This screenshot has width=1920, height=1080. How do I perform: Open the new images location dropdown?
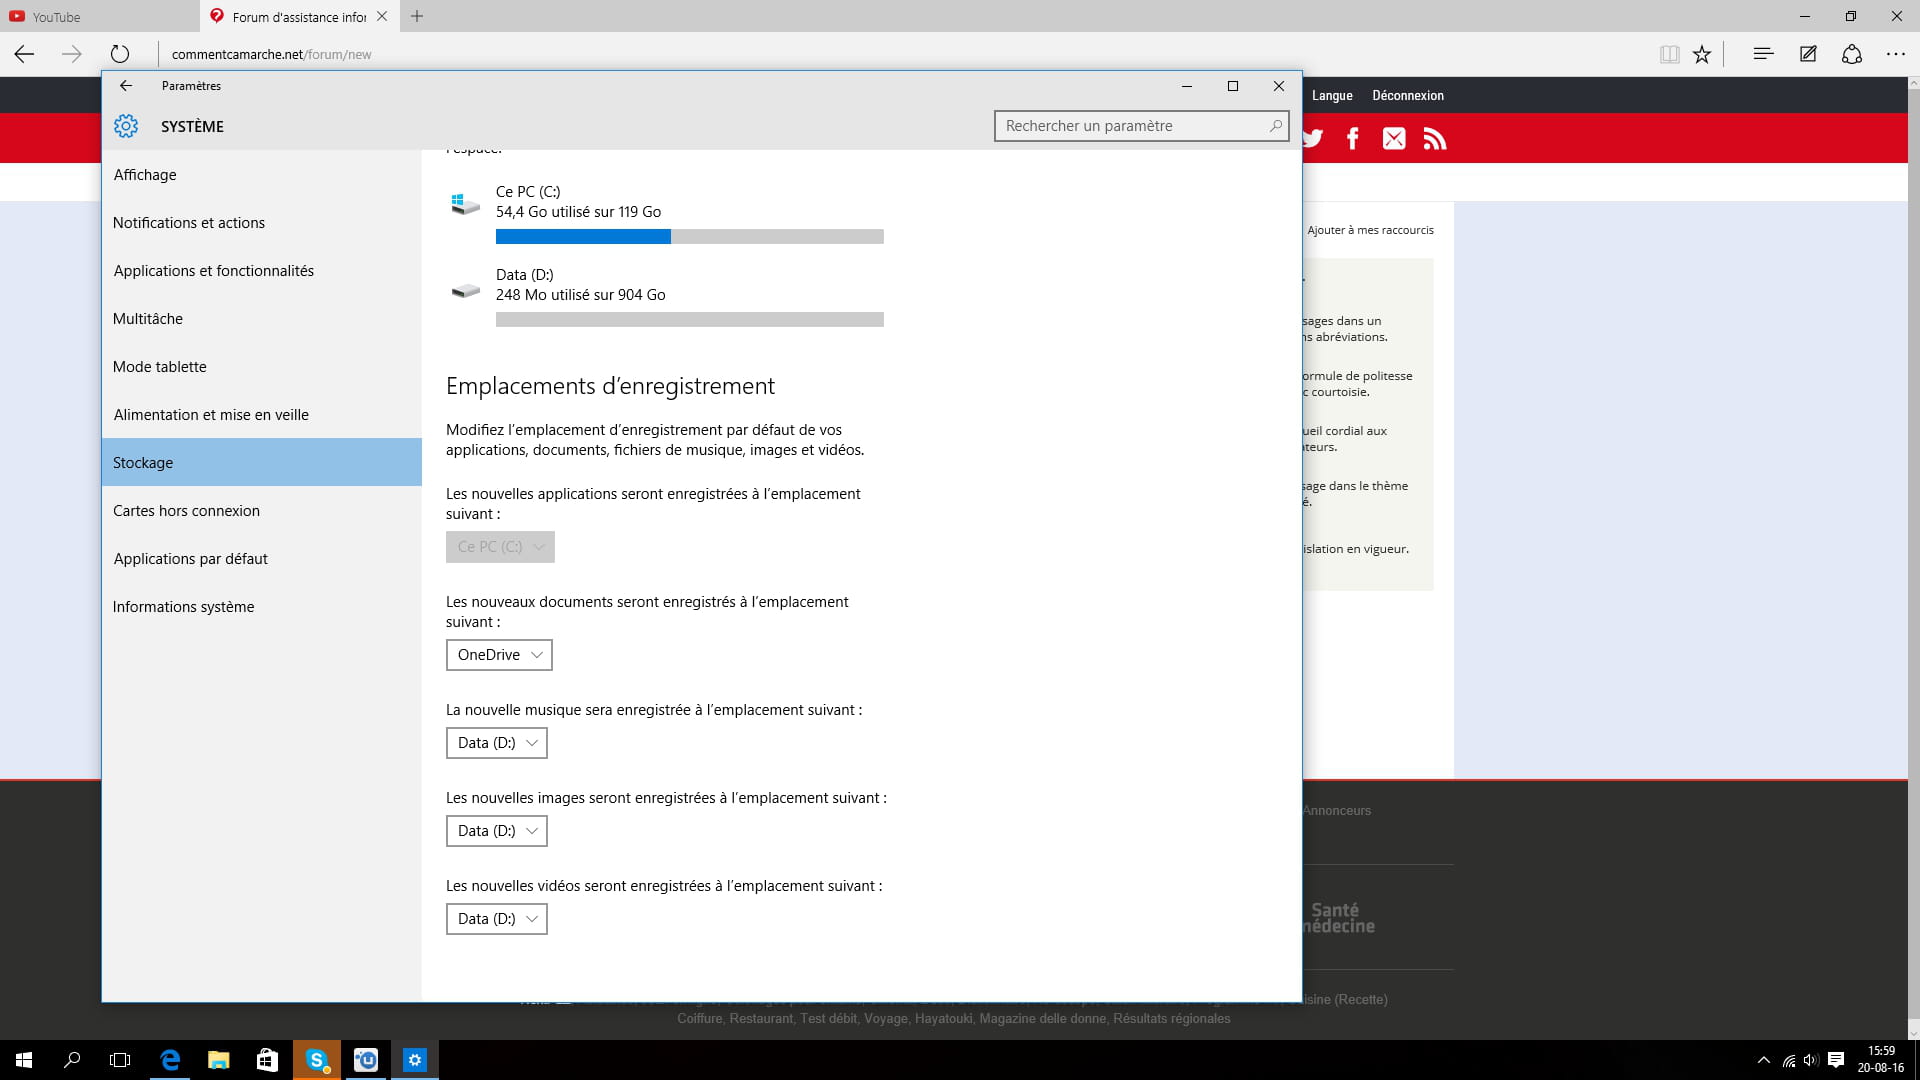click(x=497, y=831)
